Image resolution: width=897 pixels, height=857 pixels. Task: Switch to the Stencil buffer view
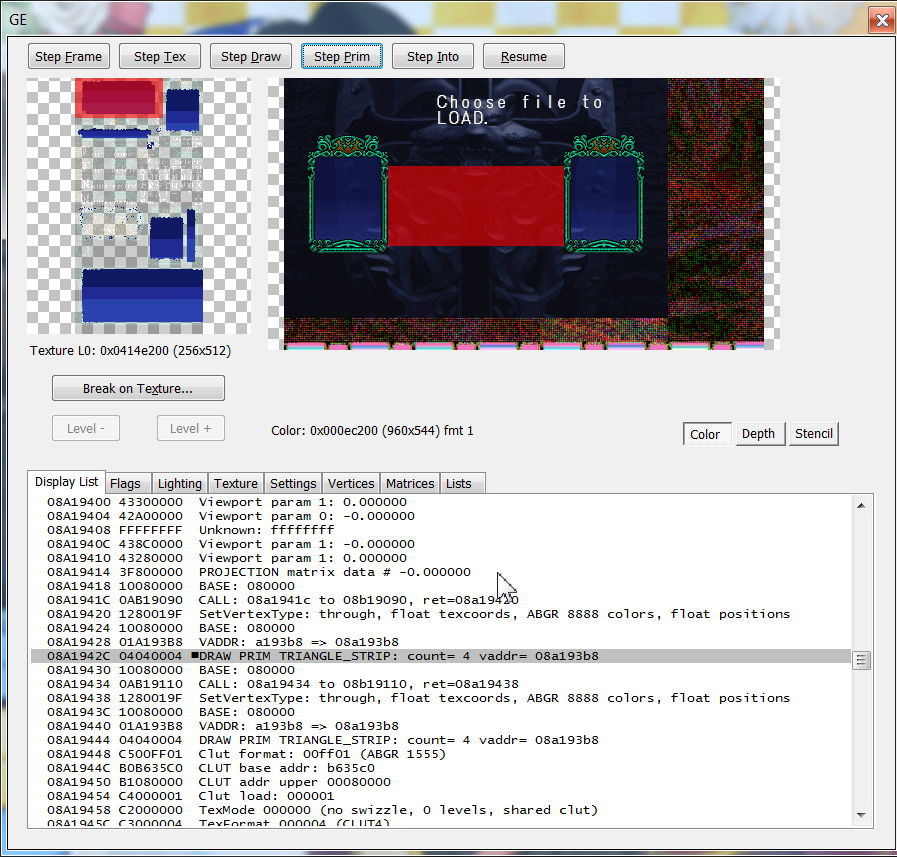click(x=813, y=434)
